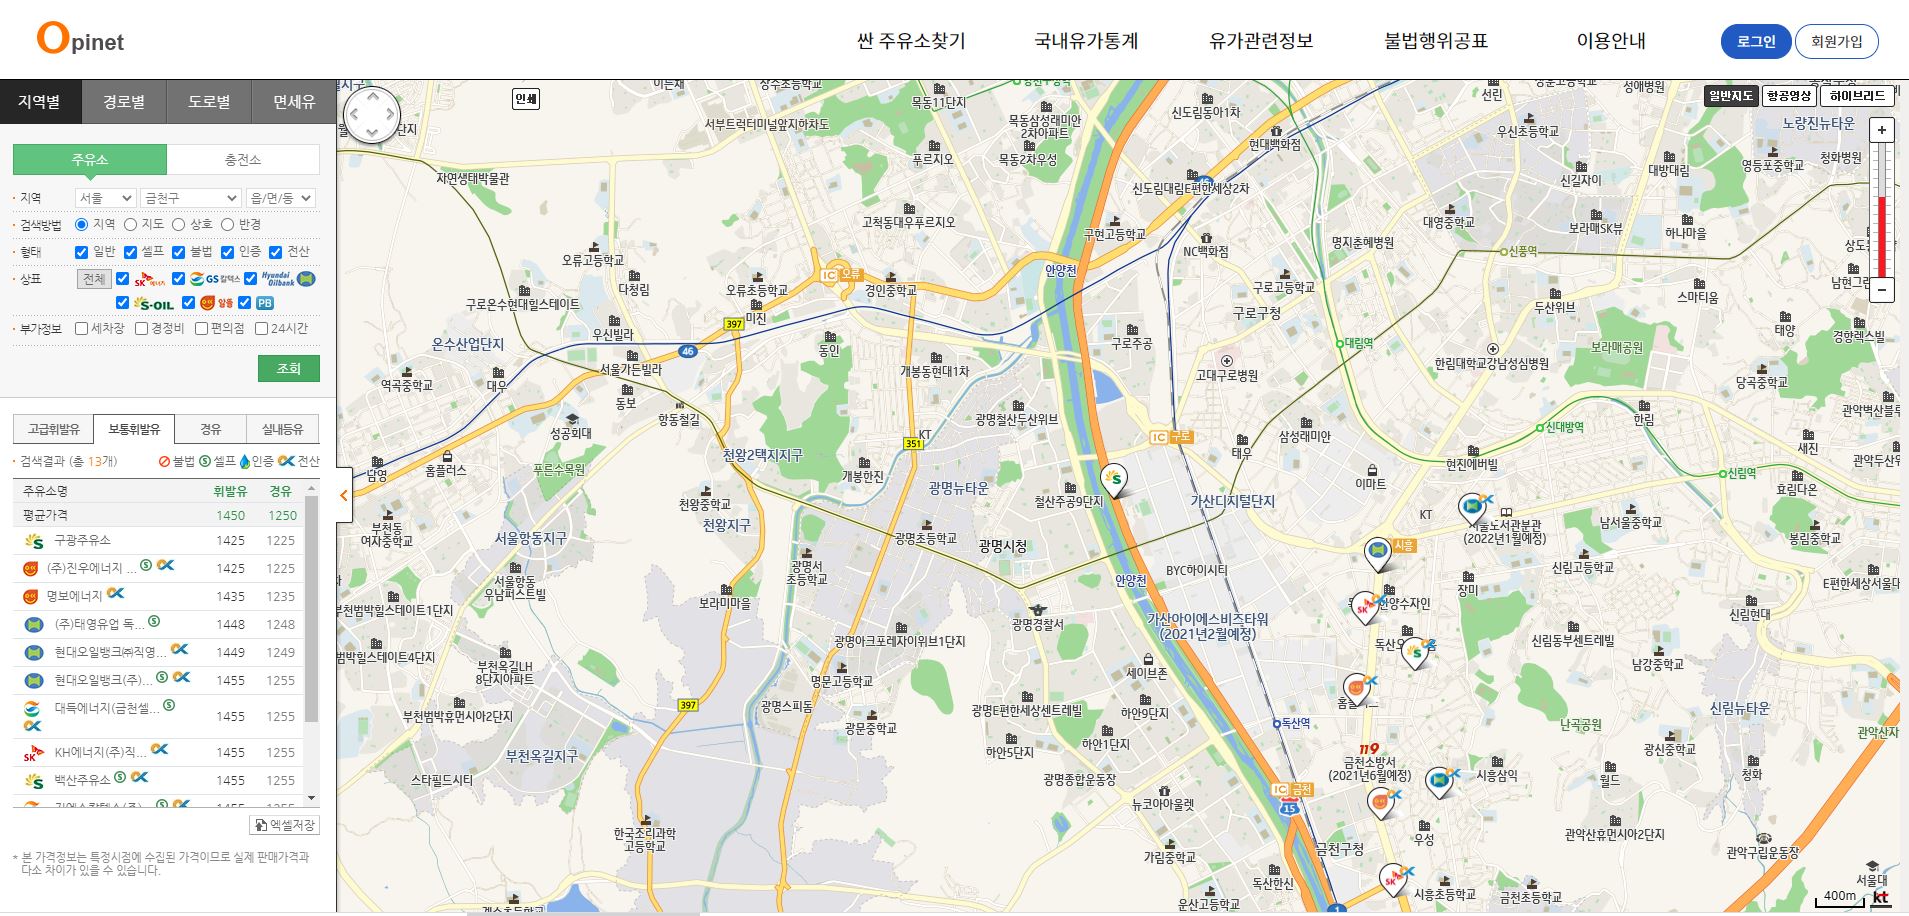Screen dimensions: 1909x916
Task: Click the SK marker near 시흥초등학교
Action: pos(1392,880)
